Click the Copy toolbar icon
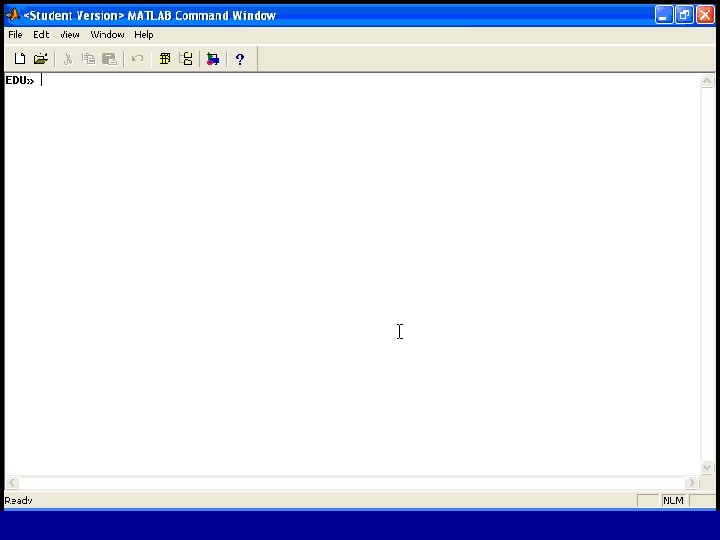The image size is (720, 540). coord(88,59)
